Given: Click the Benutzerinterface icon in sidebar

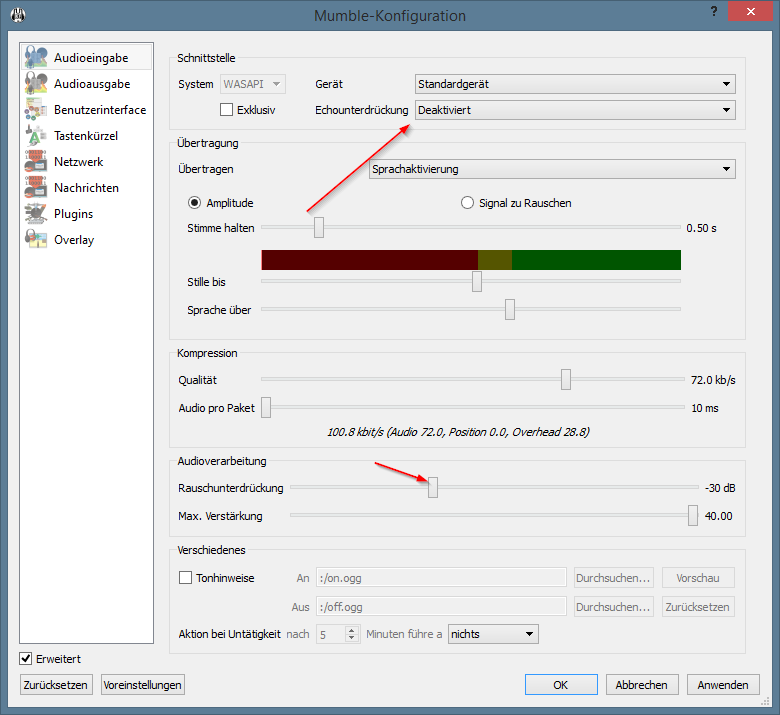Looking at the screenshot, I should 36,109.
